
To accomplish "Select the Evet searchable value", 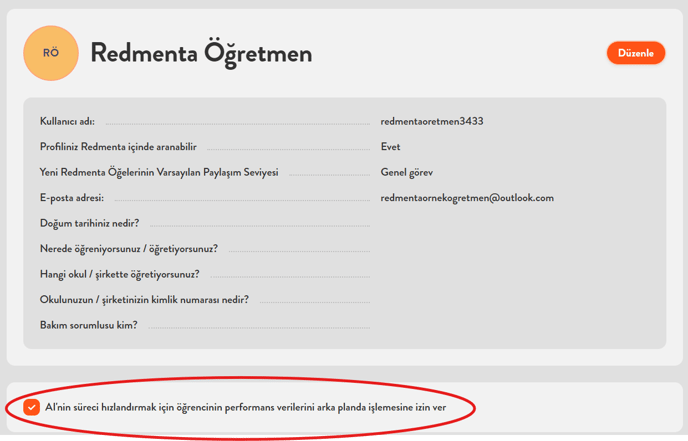I will pyautogui.click(x=391, y=147).
